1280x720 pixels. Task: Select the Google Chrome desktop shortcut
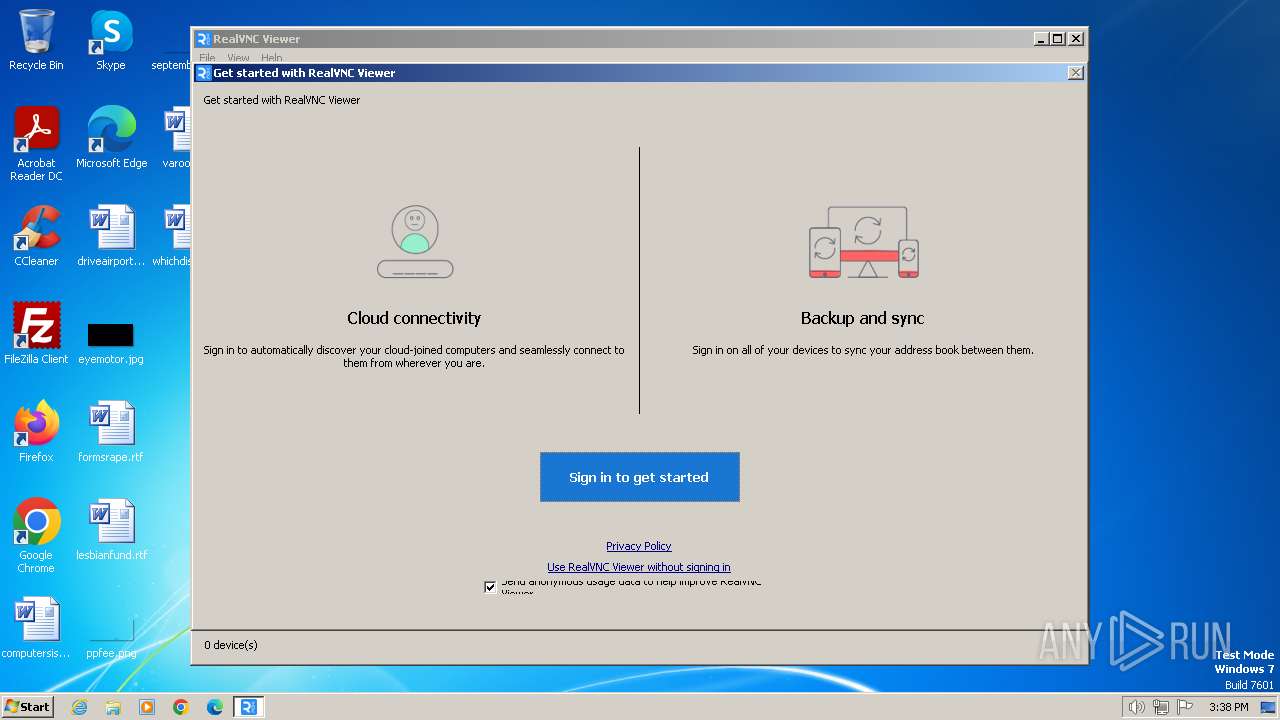(x=36, y=536)
